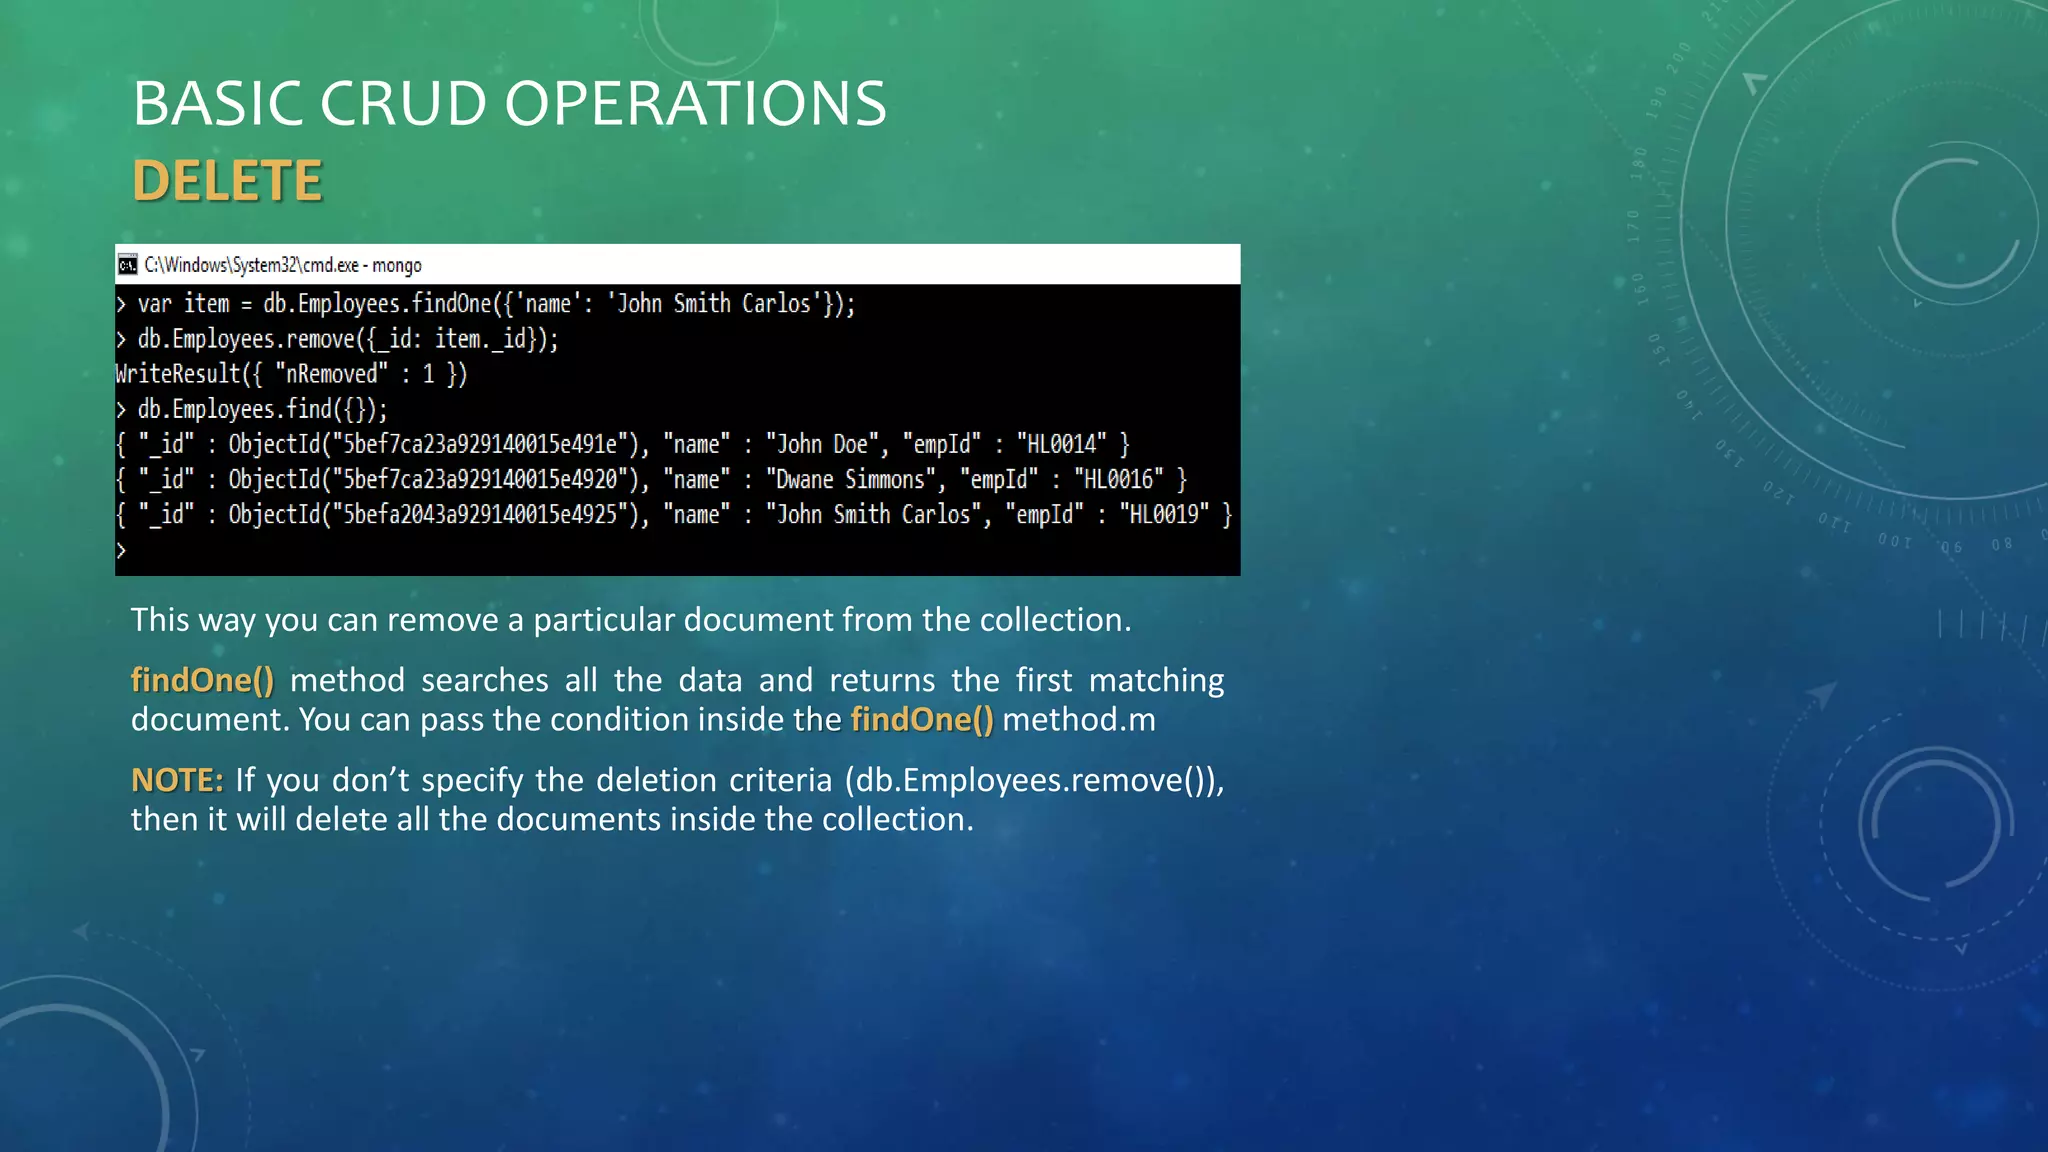Image resolution: width=2048 pixels, height=1152 pixels.
Task: Click the Dwane Simmons HL0016 record row
Action: tap(650, 479)
